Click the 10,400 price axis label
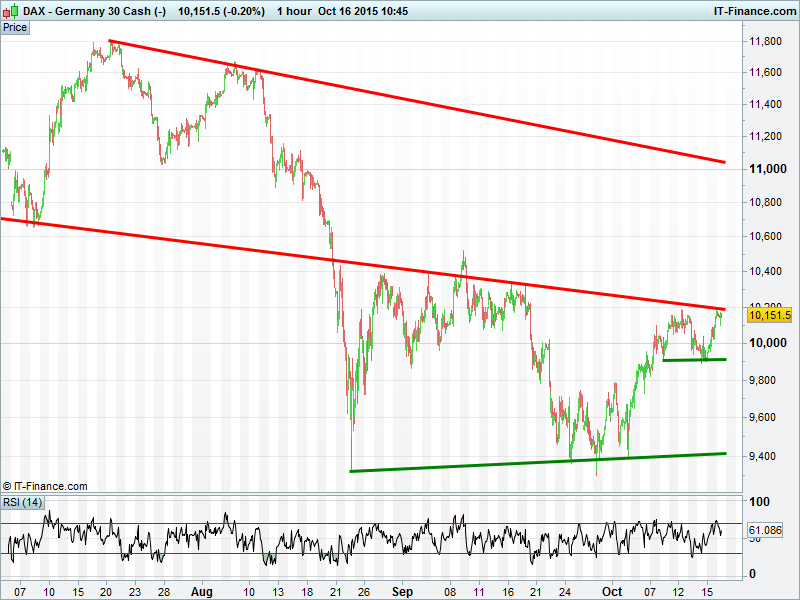Viewport: 800px width, 600px height. (x=765, y=271)
